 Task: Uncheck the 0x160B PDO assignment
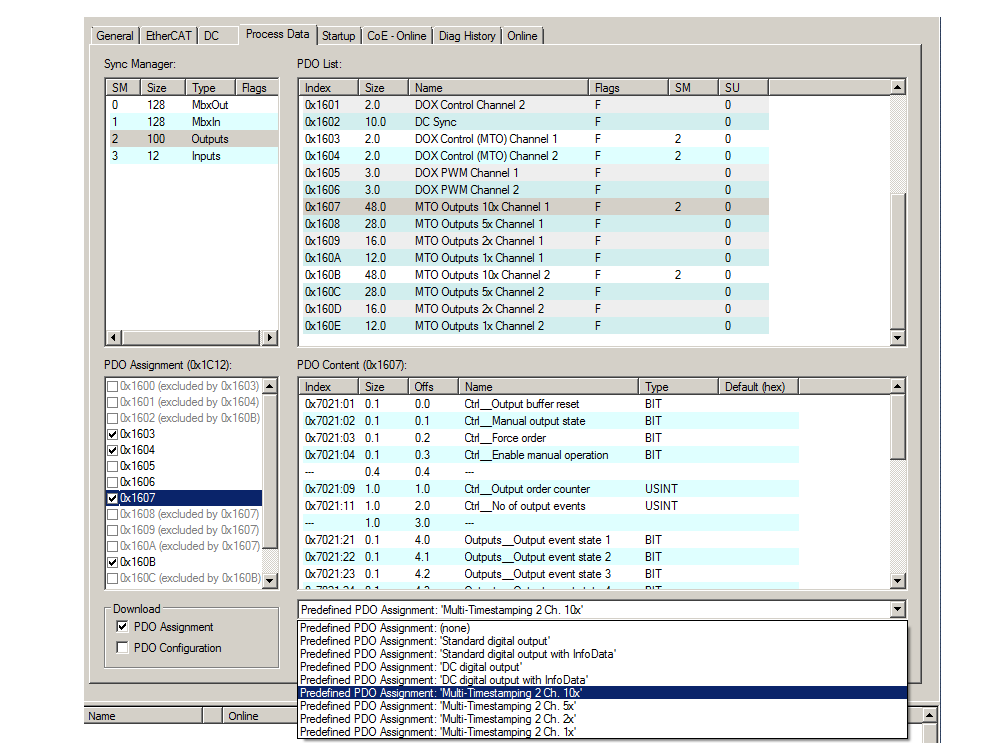coord(113,562)
